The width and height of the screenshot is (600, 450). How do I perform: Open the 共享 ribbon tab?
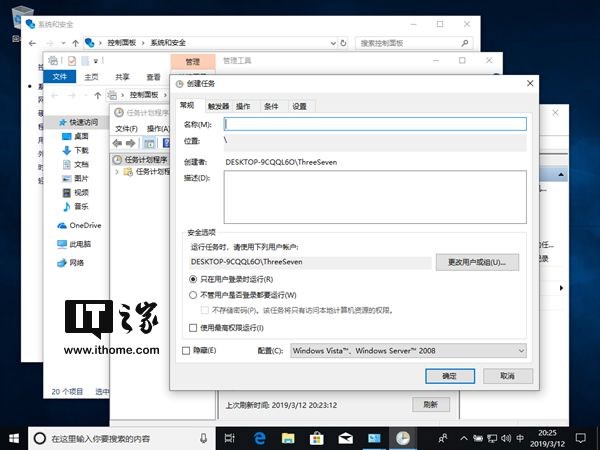[122, 77]
